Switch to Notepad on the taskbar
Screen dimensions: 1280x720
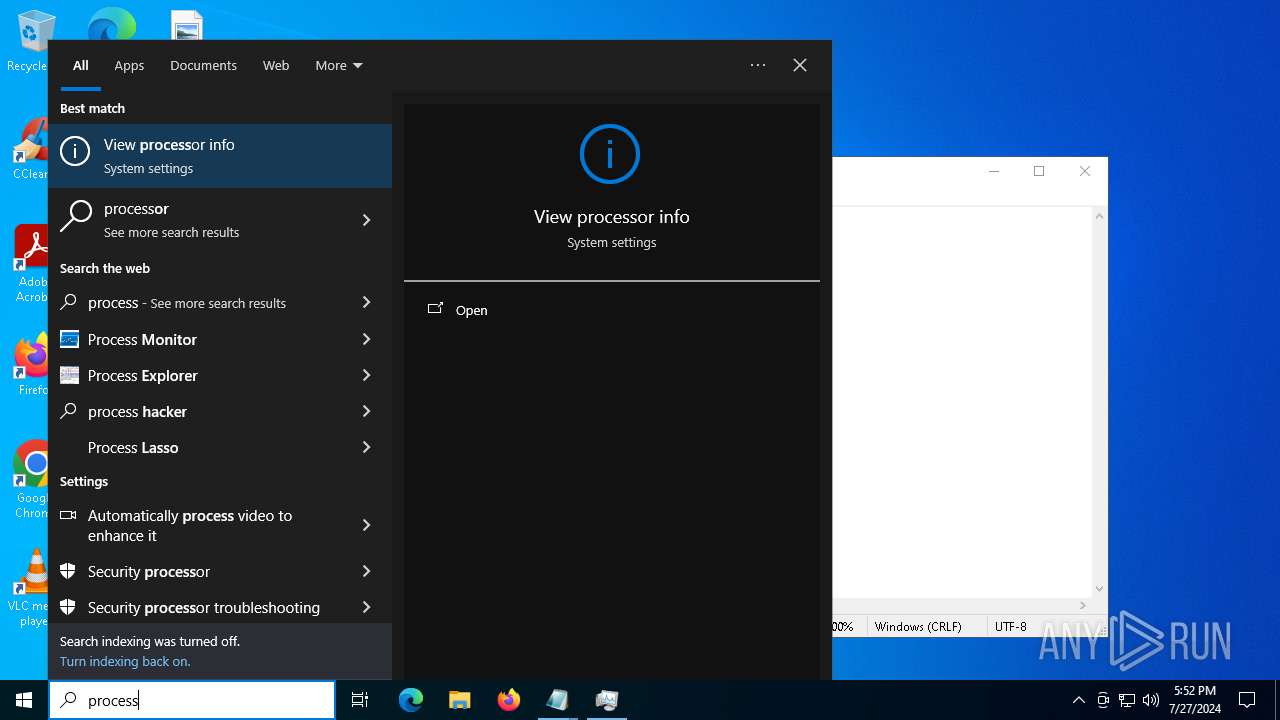pos(558,700)
